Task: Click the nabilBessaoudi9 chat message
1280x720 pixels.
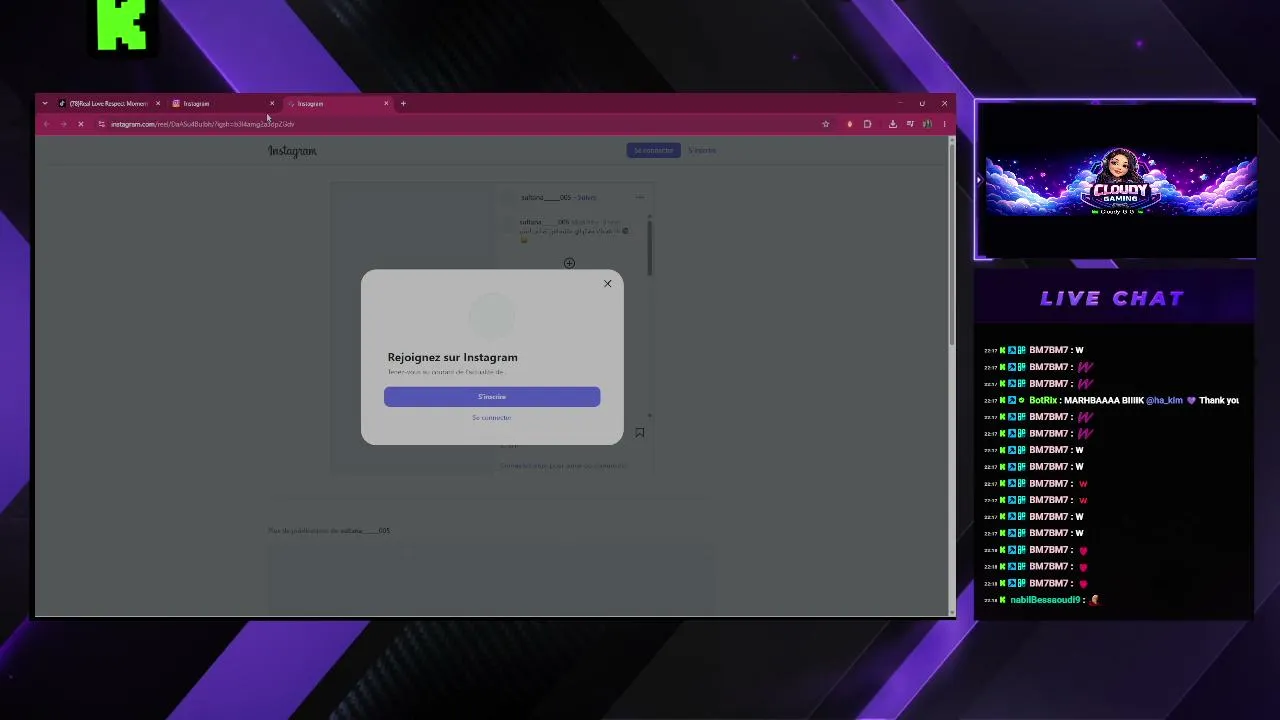Action: (x=1042, y=600)
